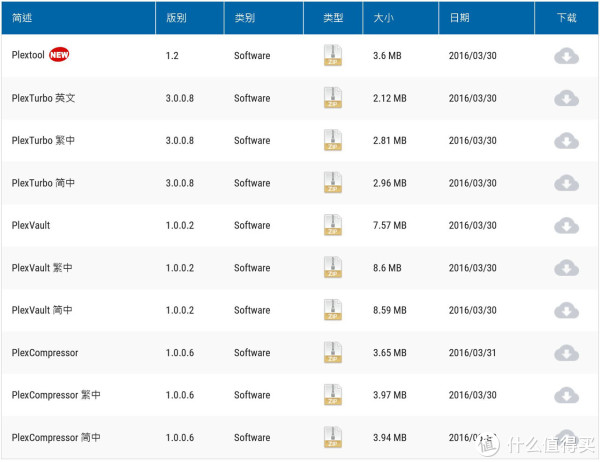Click the 2016/03/31 date cell

click(472, 353)
